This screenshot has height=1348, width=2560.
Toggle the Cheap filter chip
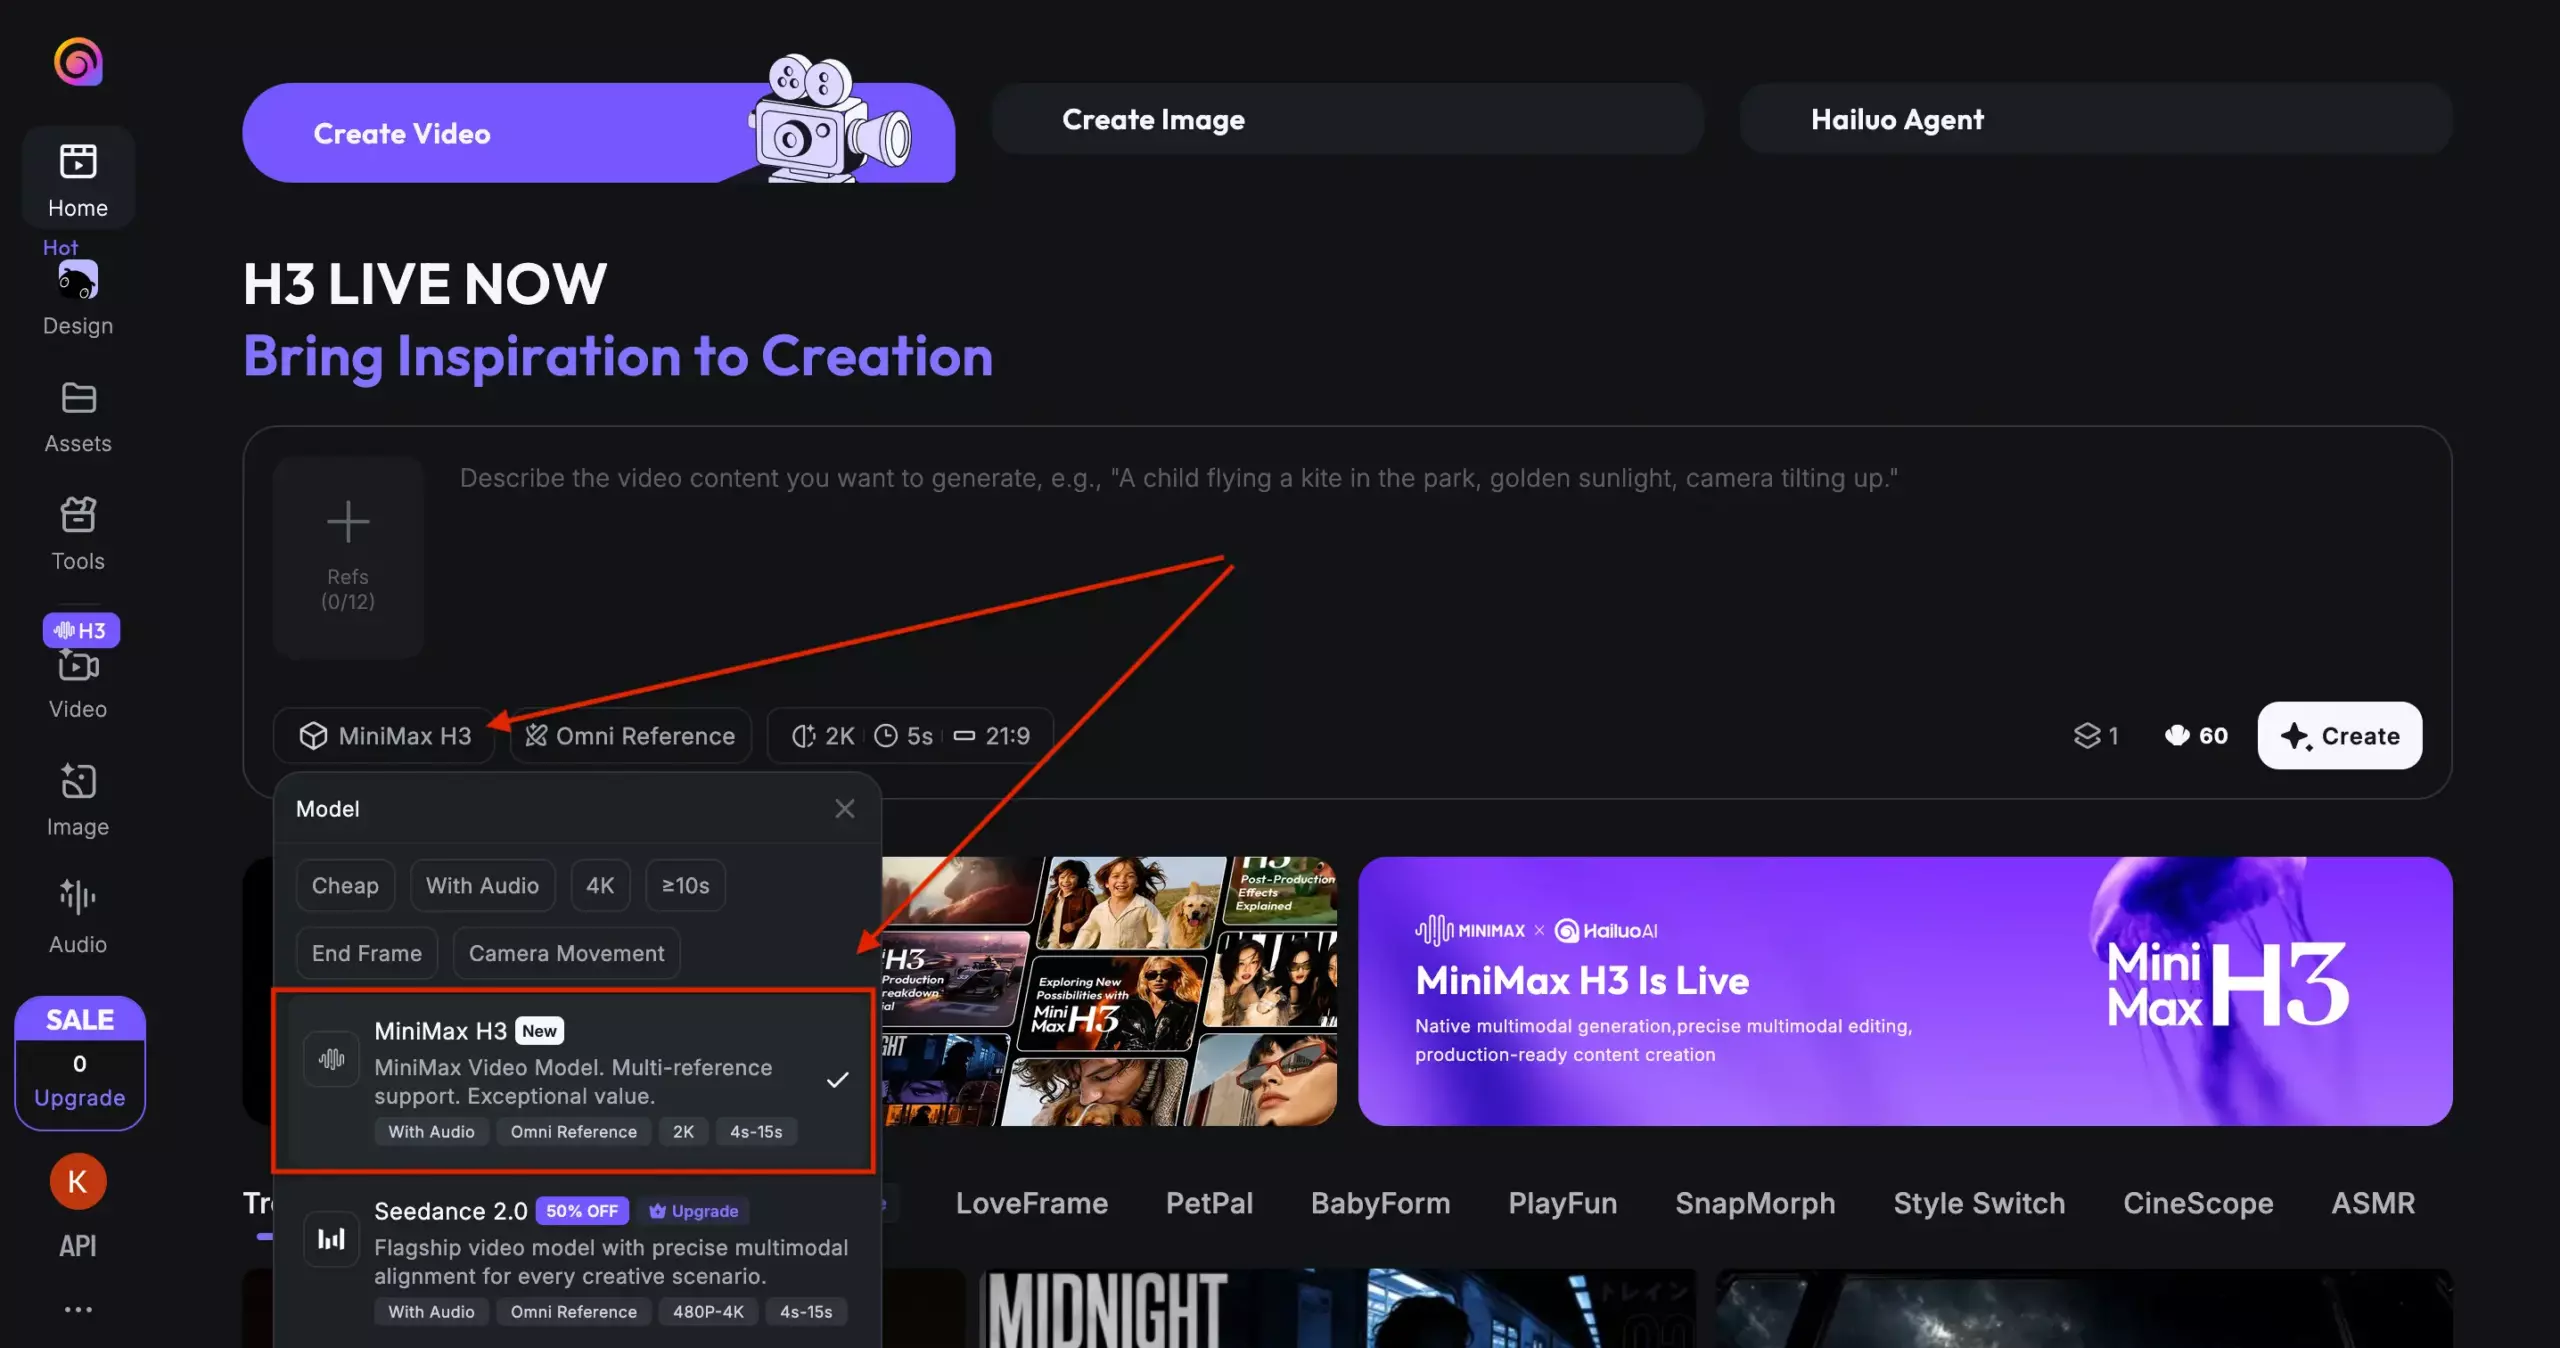click(345, 885)
